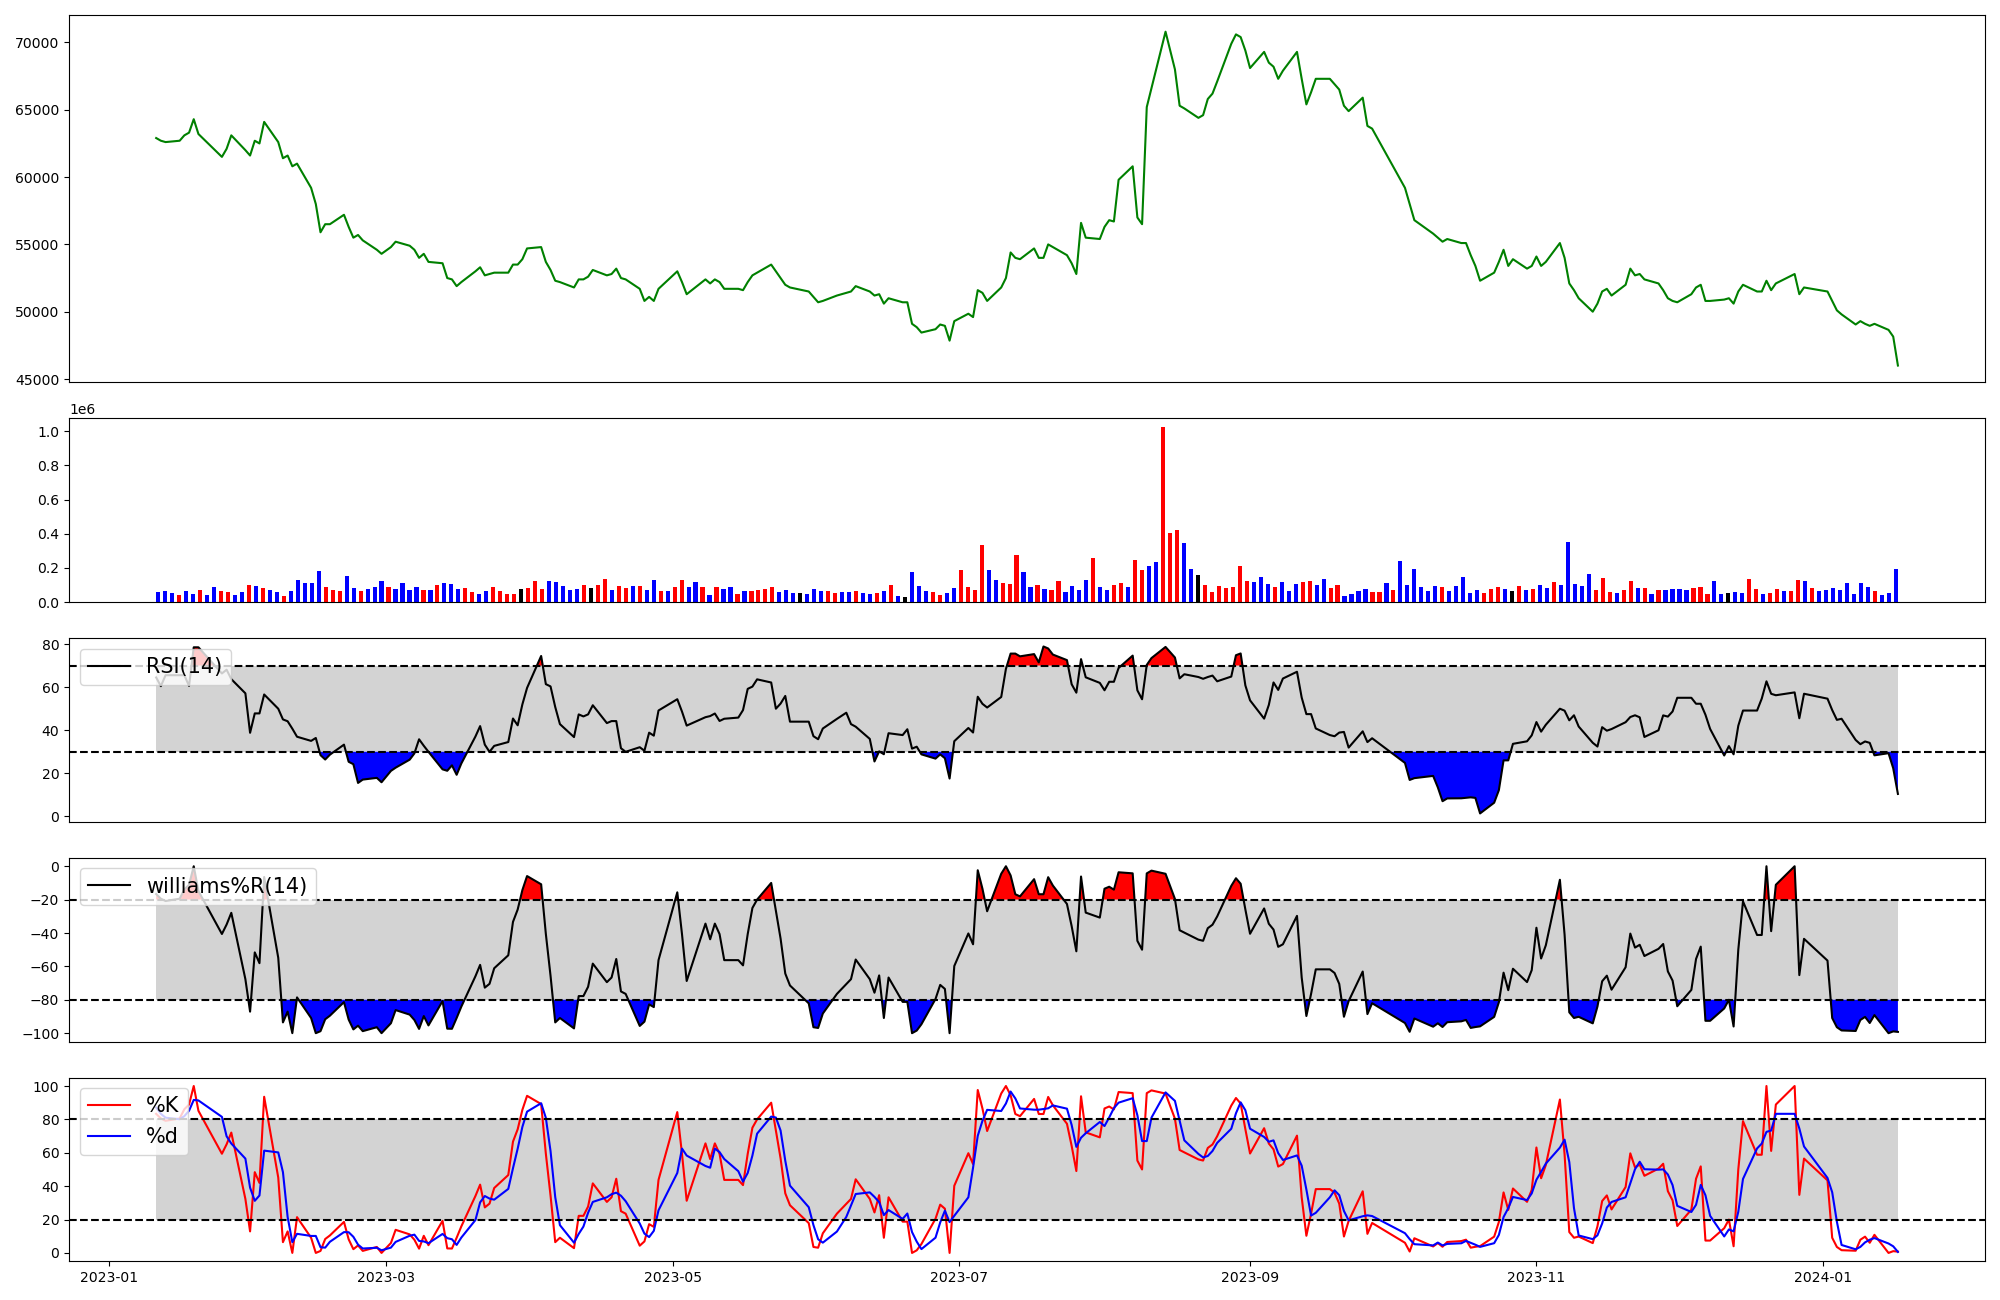Click the 2023-11 date tick label

(1536, 1277)
